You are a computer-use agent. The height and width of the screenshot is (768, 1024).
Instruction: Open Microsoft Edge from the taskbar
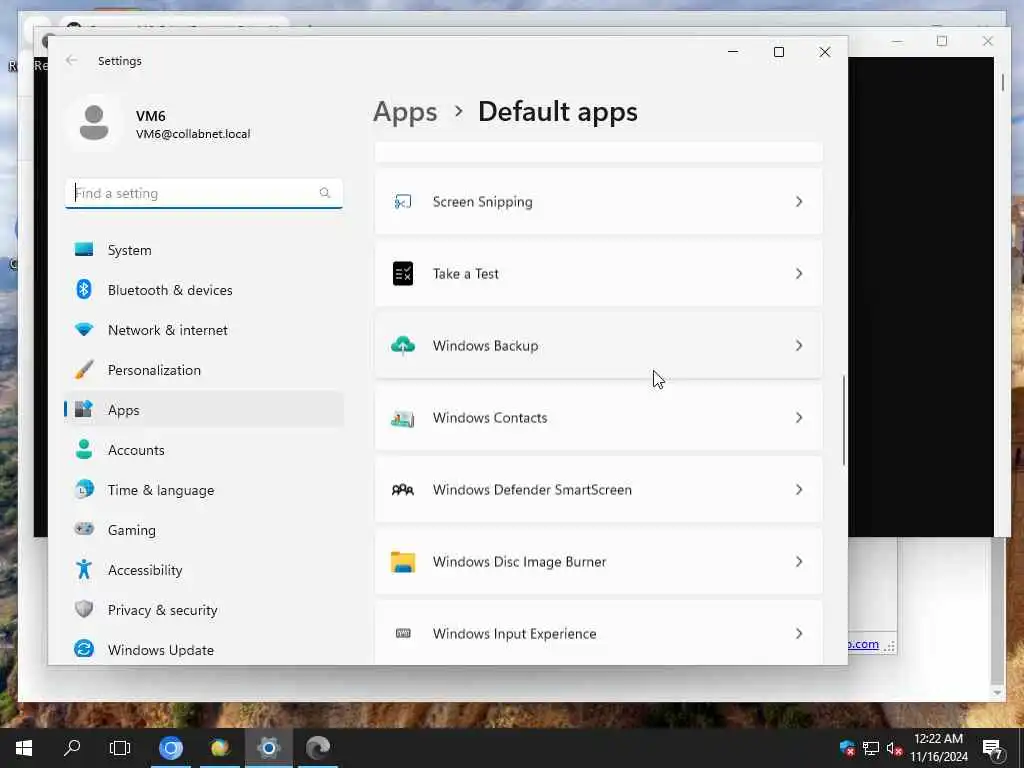(318, 748)
